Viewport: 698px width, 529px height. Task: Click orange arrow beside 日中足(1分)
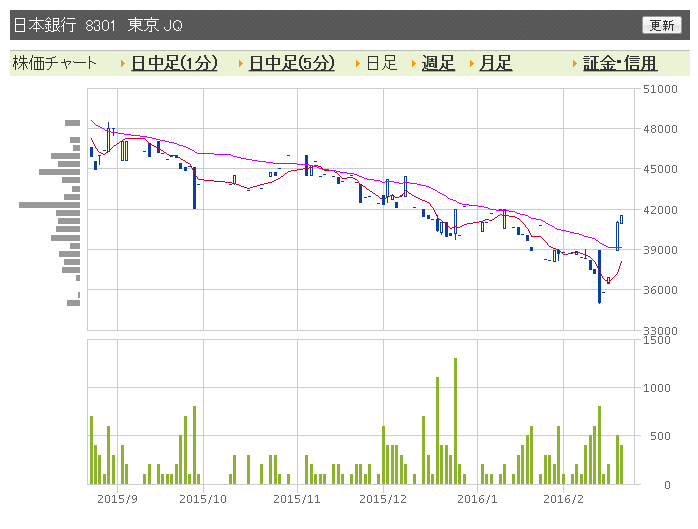123,64
